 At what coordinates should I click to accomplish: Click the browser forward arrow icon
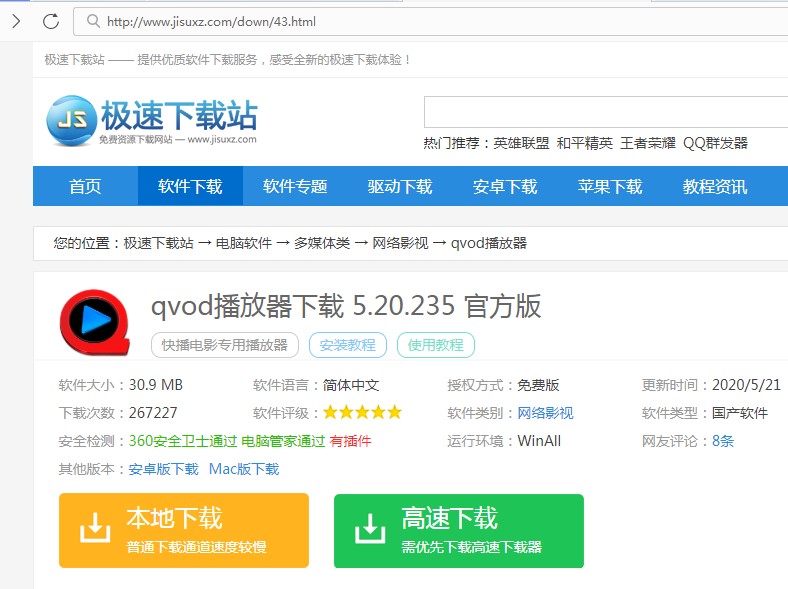click(16, 21)
